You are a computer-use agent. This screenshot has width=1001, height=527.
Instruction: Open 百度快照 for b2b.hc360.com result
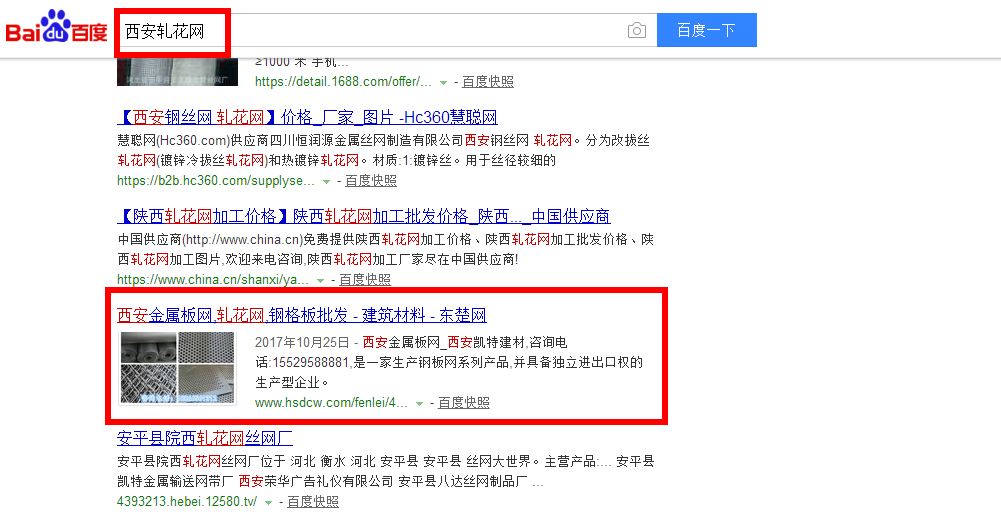[371, 181]
